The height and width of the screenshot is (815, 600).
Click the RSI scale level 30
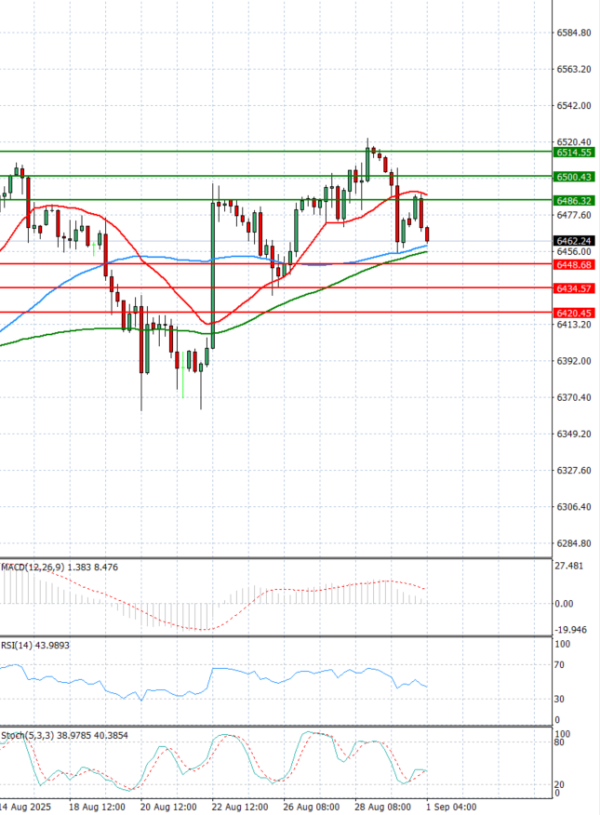click(x=559, y=699)
